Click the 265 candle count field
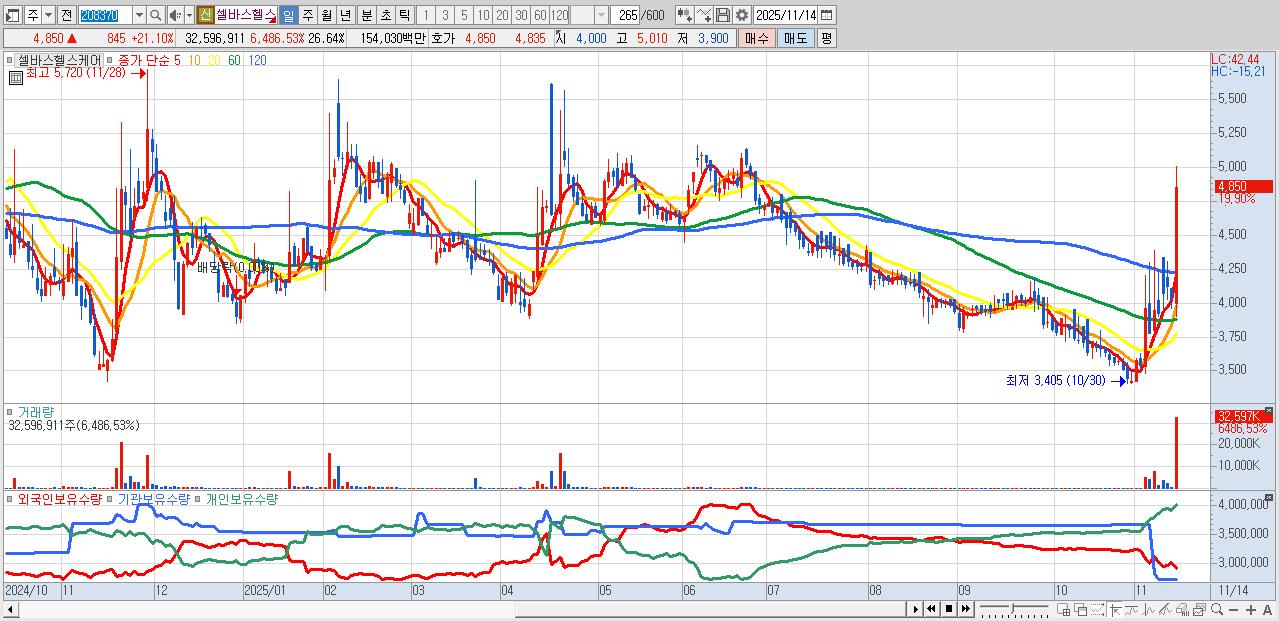The height and width of the screenshot is (621, 1279). [x=626, y=15]
